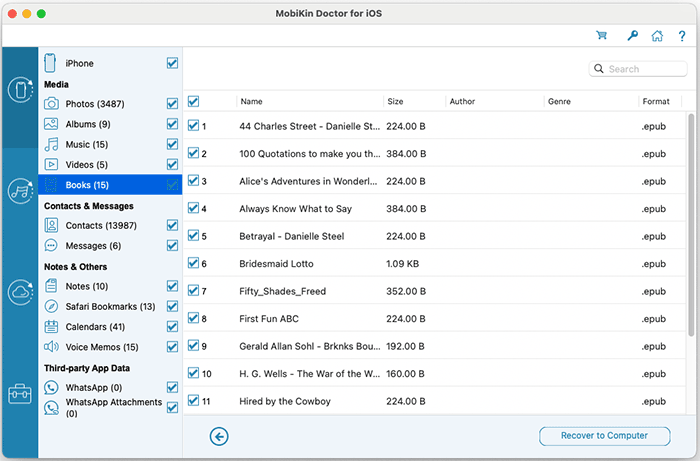This screenshot has width=700, height=461.
Task: Click the 1.09 KB size value
Action: (402, 264)
